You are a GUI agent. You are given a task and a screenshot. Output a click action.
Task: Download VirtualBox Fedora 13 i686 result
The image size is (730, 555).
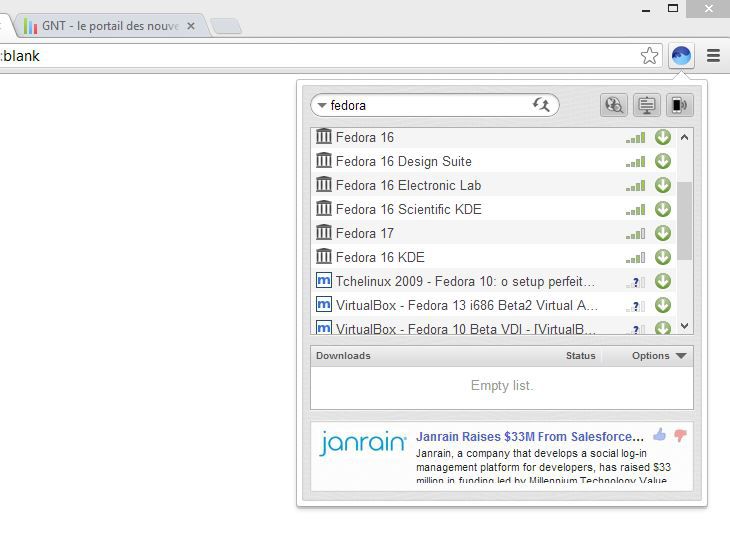click(662, 305)
